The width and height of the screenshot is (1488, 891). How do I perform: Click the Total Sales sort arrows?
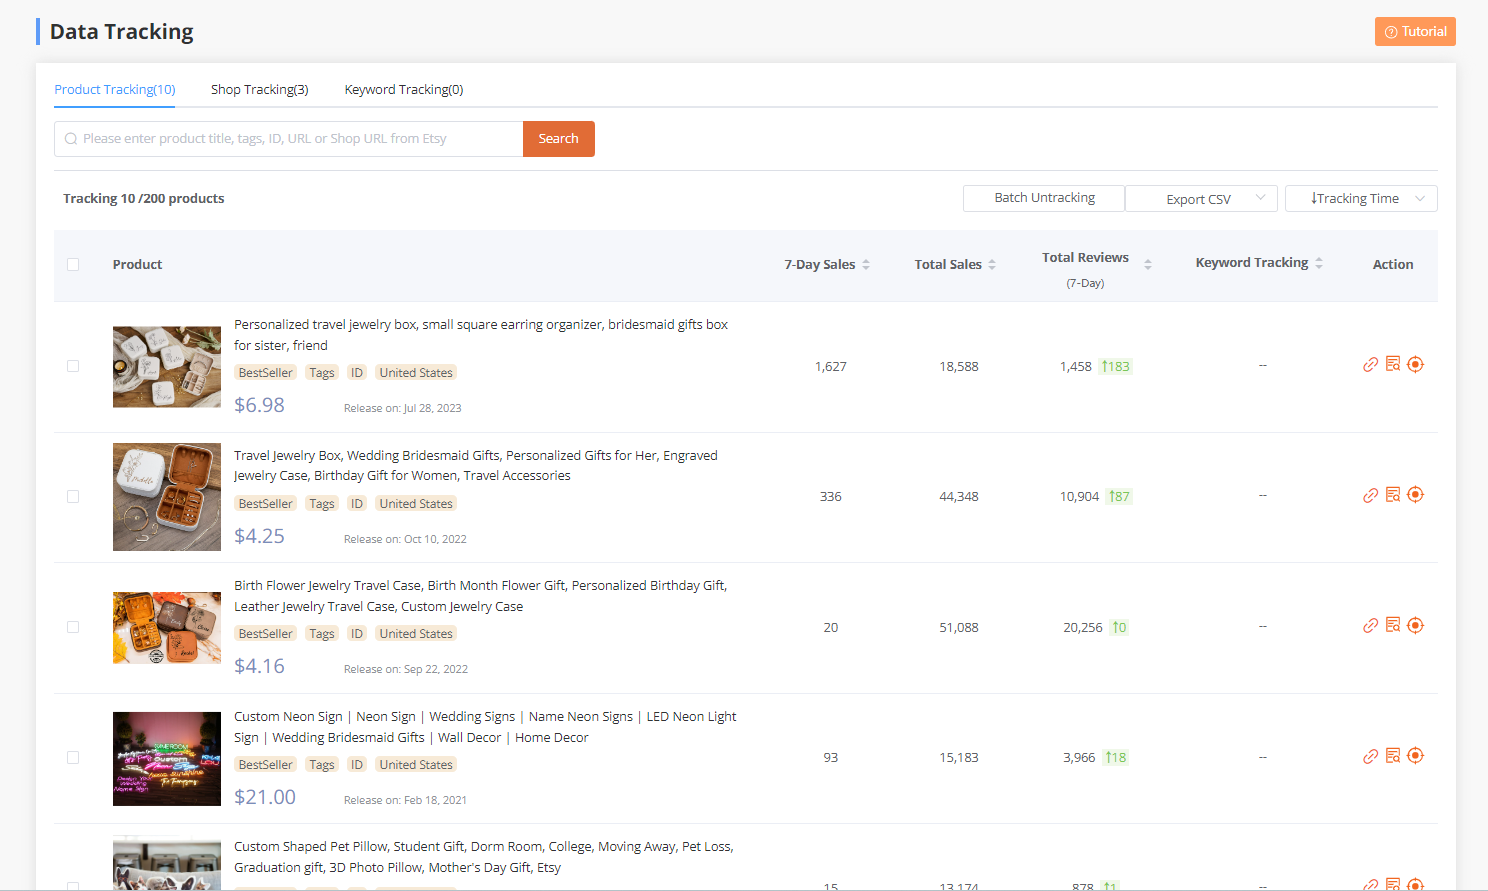point(990,264)
